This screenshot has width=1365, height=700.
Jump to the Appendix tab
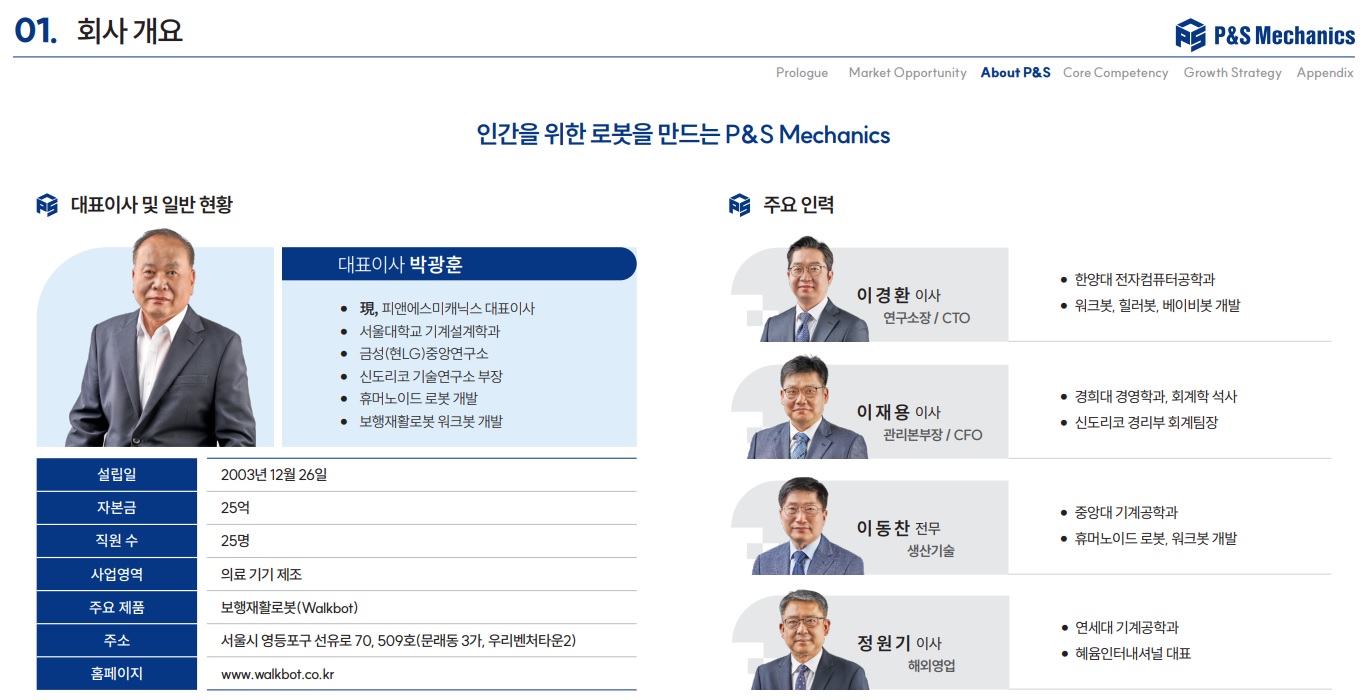1325,73
